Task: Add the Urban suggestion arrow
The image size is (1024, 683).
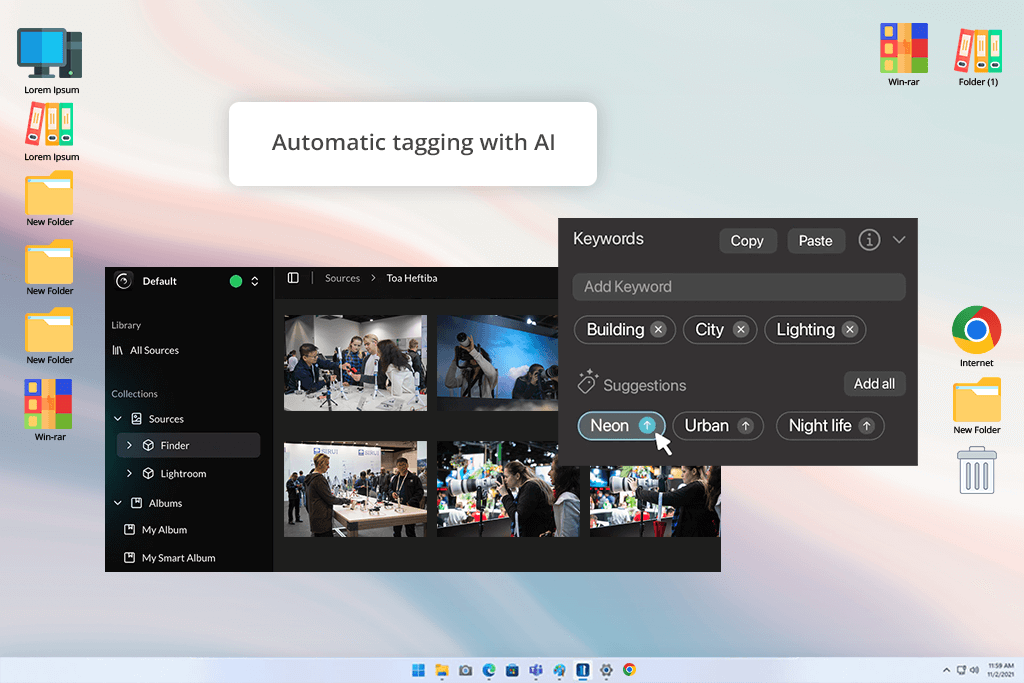Action: tap(745, 426)
